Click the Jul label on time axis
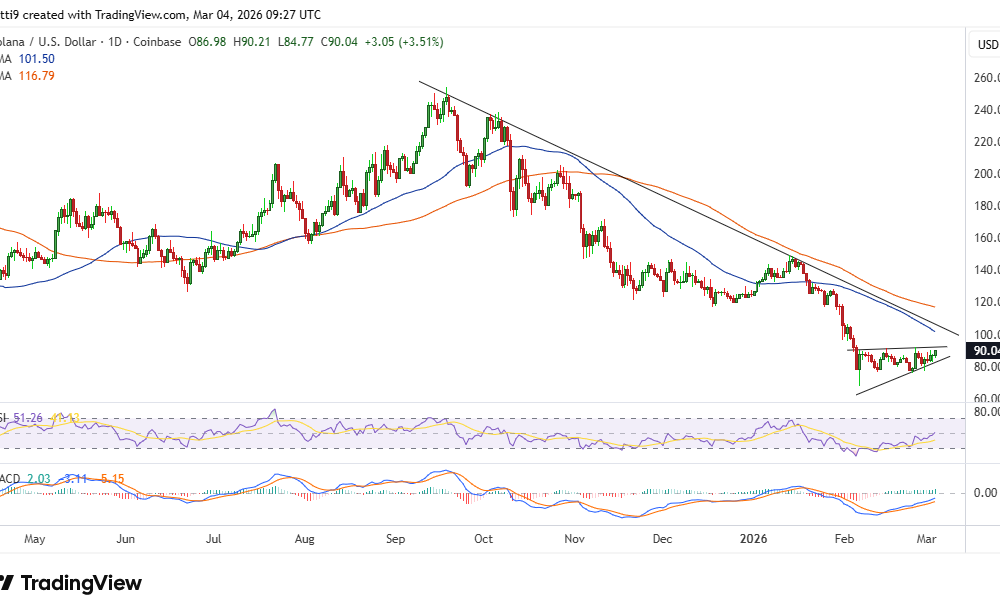Screen dimensions: 1000x613 click(x=214, y=539)
